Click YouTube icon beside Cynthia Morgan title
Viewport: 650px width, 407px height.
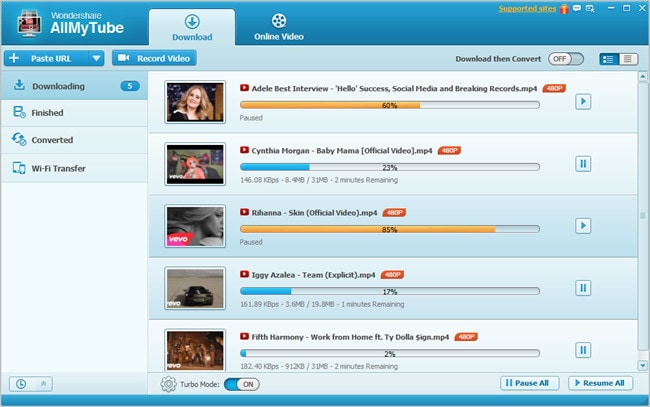[244, 150]
